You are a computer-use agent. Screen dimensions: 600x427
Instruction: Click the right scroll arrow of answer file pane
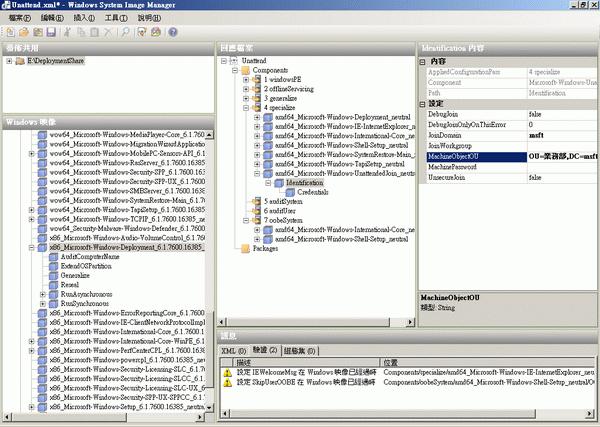click(411, 322)
